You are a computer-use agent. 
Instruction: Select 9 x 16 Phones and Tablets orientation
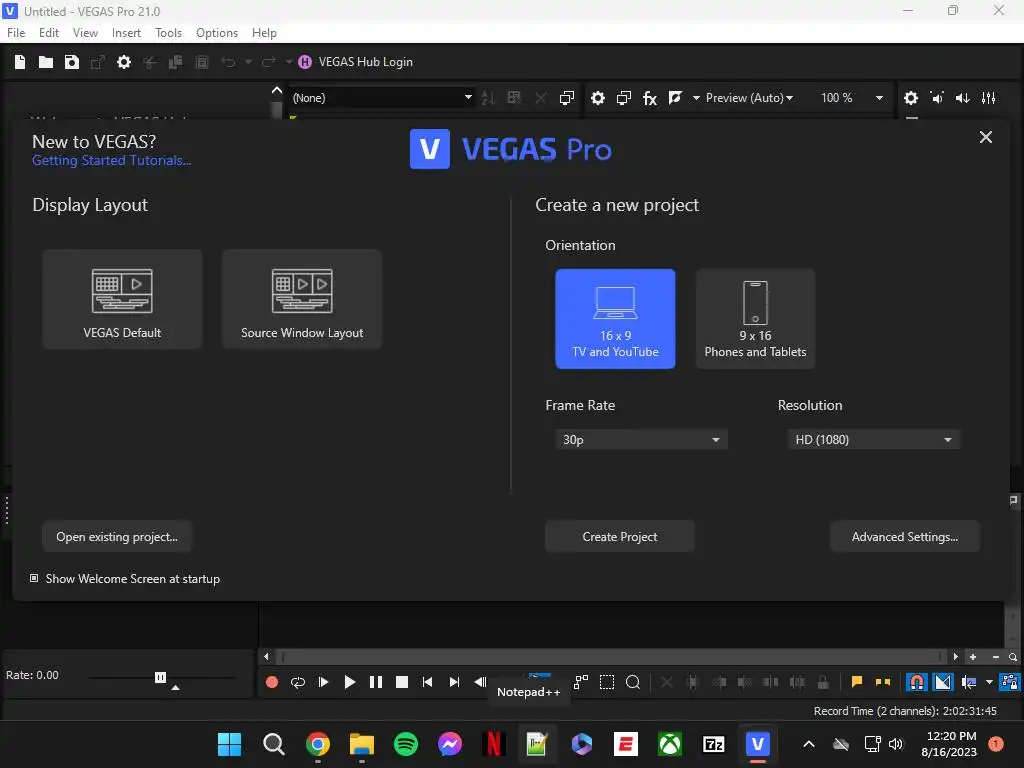pyautogui.click(x=755, y=319)
